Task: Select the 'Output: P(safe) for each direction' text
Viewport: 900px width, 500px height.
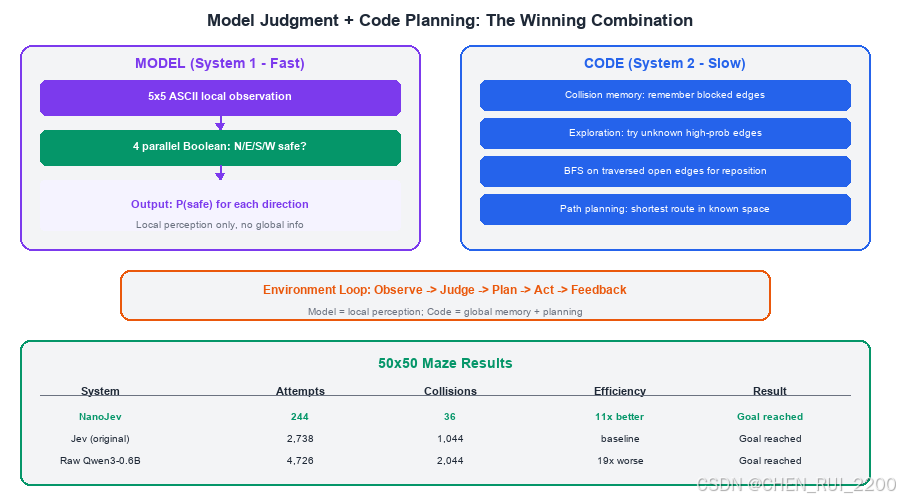Action: click(x=220, y=204)
